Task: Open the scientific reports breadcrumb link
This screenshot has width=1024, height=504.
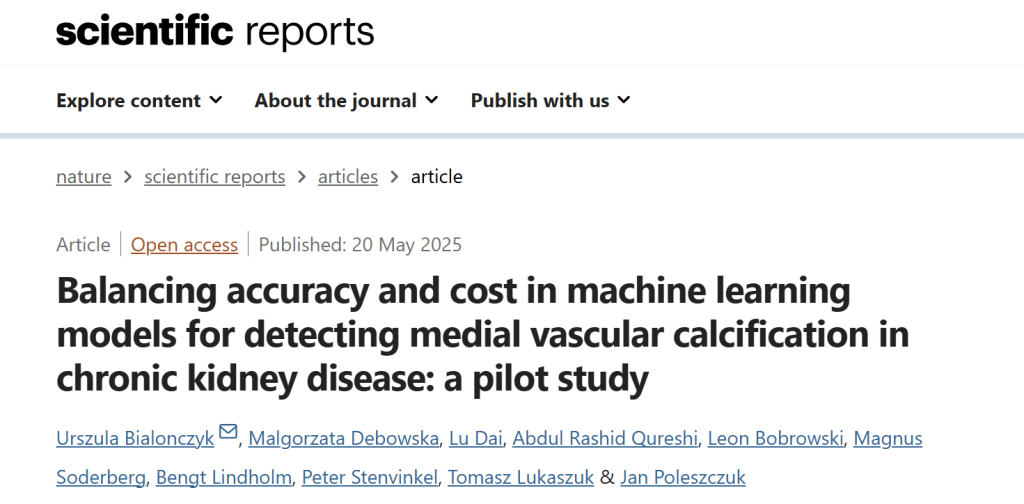Action: click(x=215, y=176)
